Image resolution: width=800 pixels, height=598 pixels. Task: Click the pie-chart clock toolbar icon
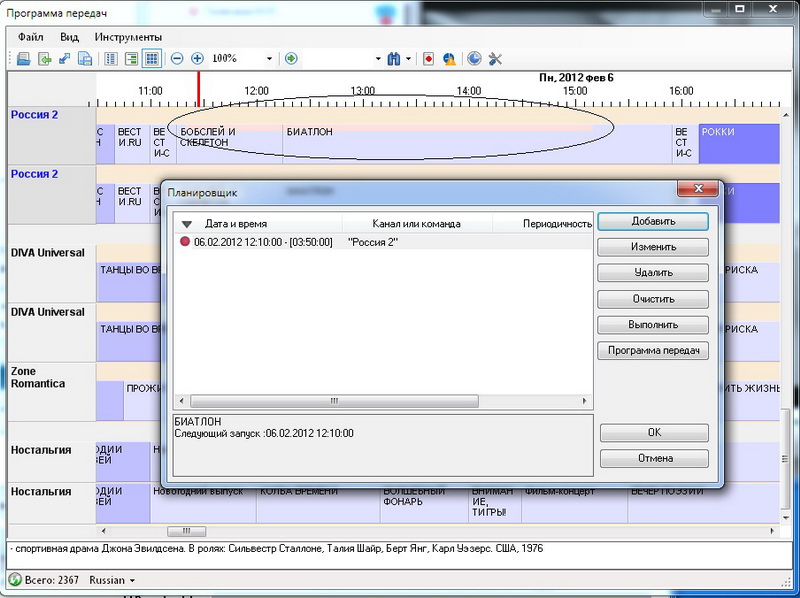[x=474, y=59]
